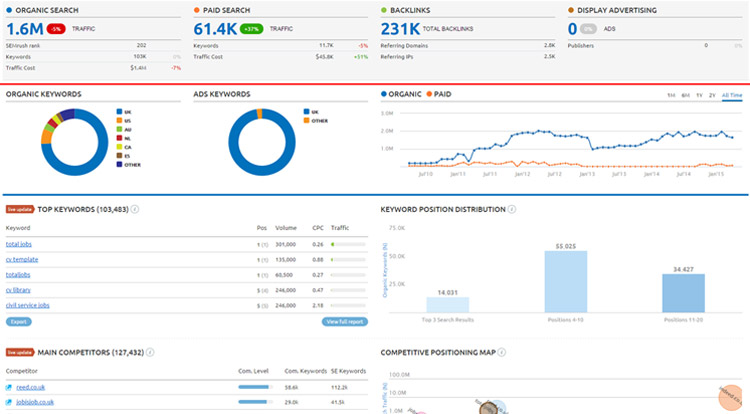Click the Positions 4-10 bar in distribution chart
This screenshot has height=414, width=750.
[565, 281]
